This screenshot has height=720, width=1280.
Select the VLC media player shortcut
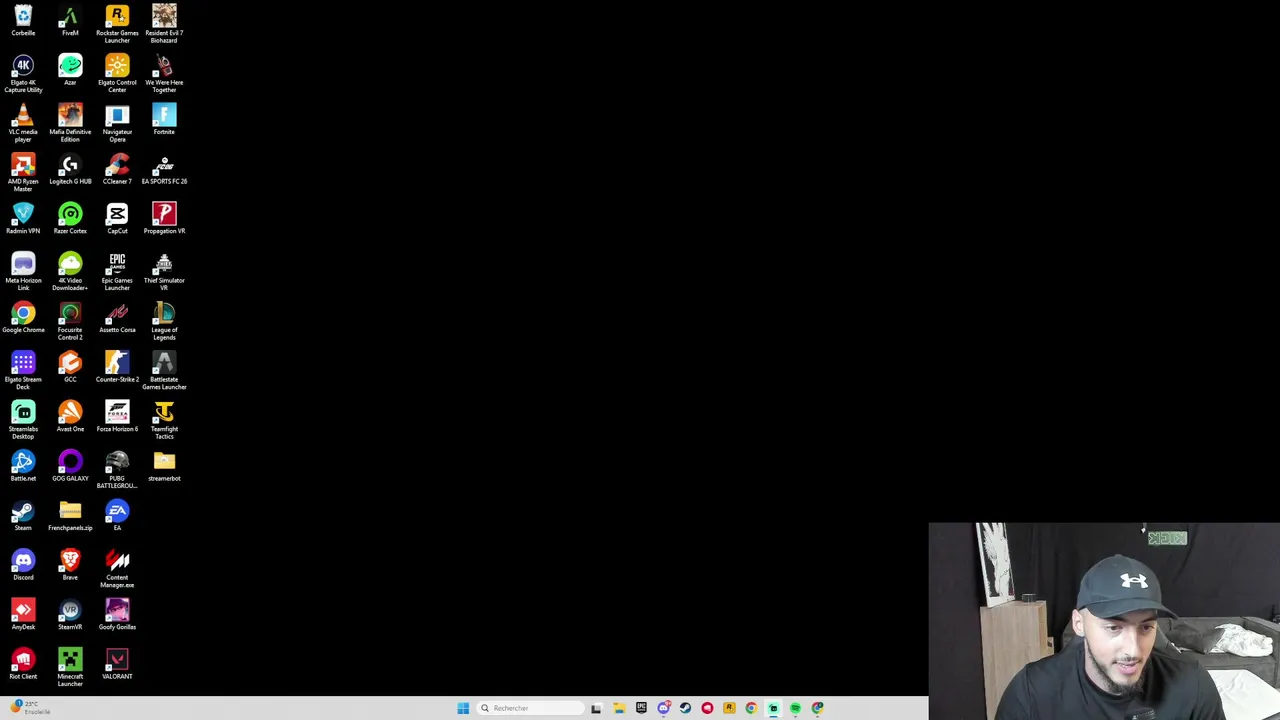tap(23, 123)
